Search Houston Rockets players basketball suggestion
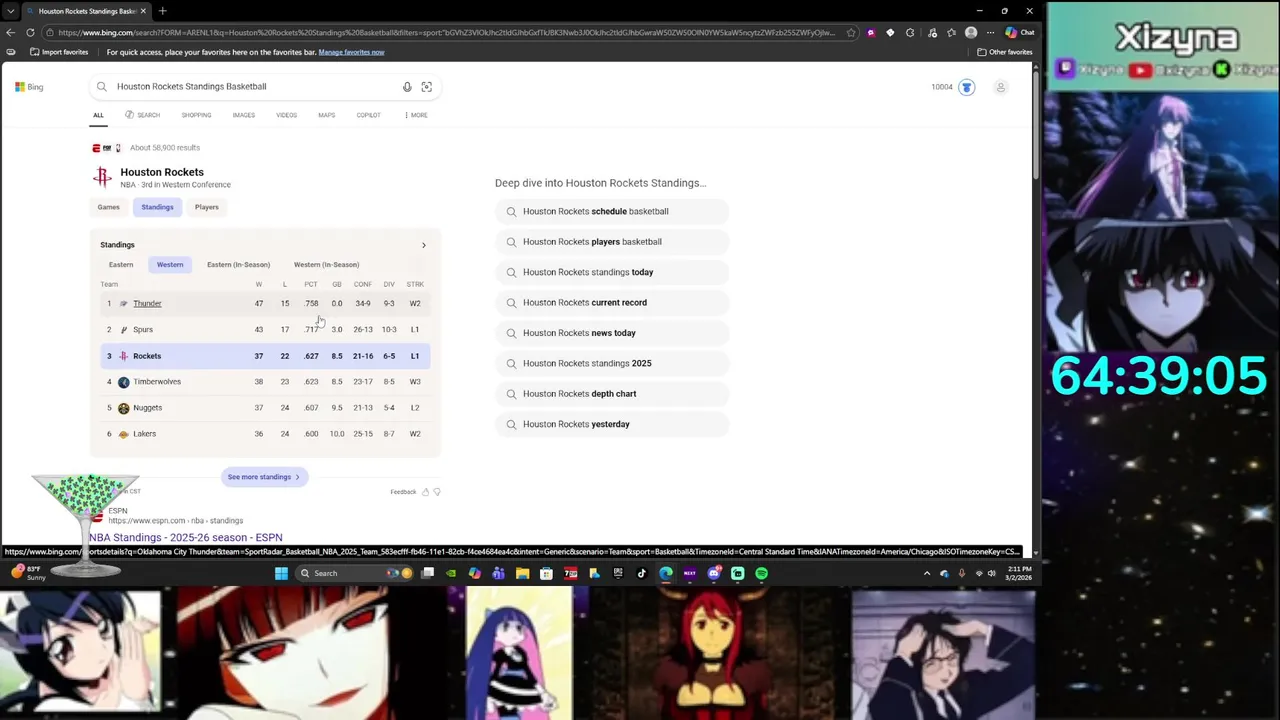The image size is (1280, 720). [x=612, y=242]
